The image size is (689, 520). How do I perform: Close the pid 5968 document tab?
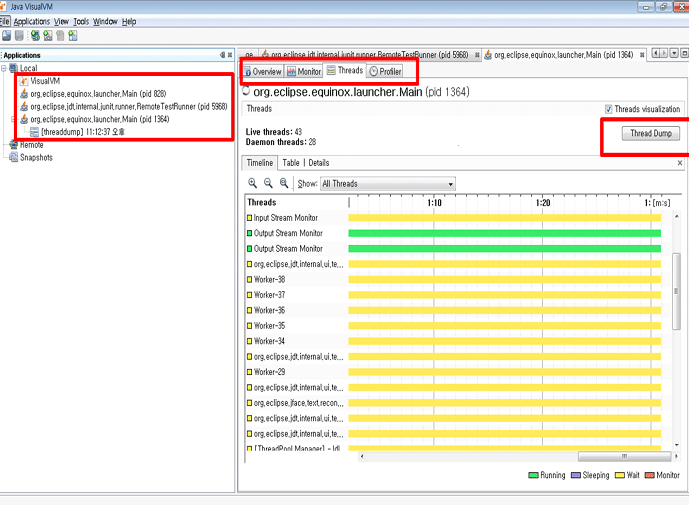(x=477, y=55)
